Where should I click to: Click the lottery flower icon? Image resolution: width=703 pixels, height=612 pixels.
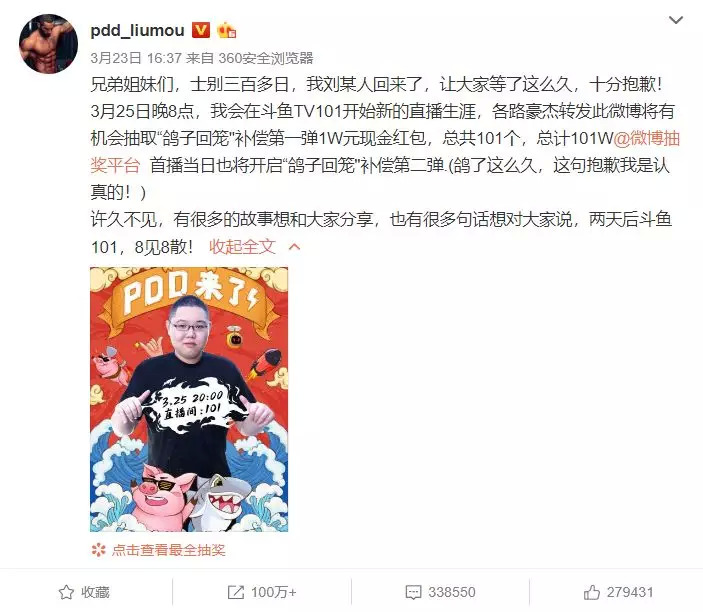click(98, 550)
